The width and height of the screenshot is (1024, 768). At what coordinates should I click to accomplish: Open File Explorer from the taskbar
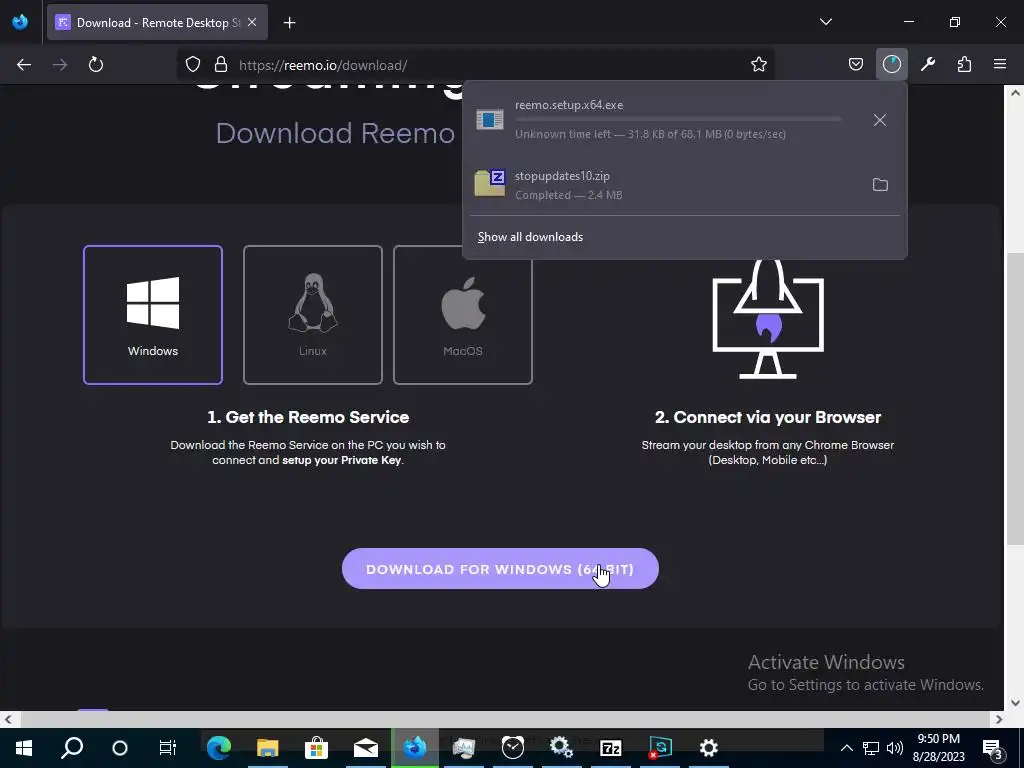coord(268,748)
